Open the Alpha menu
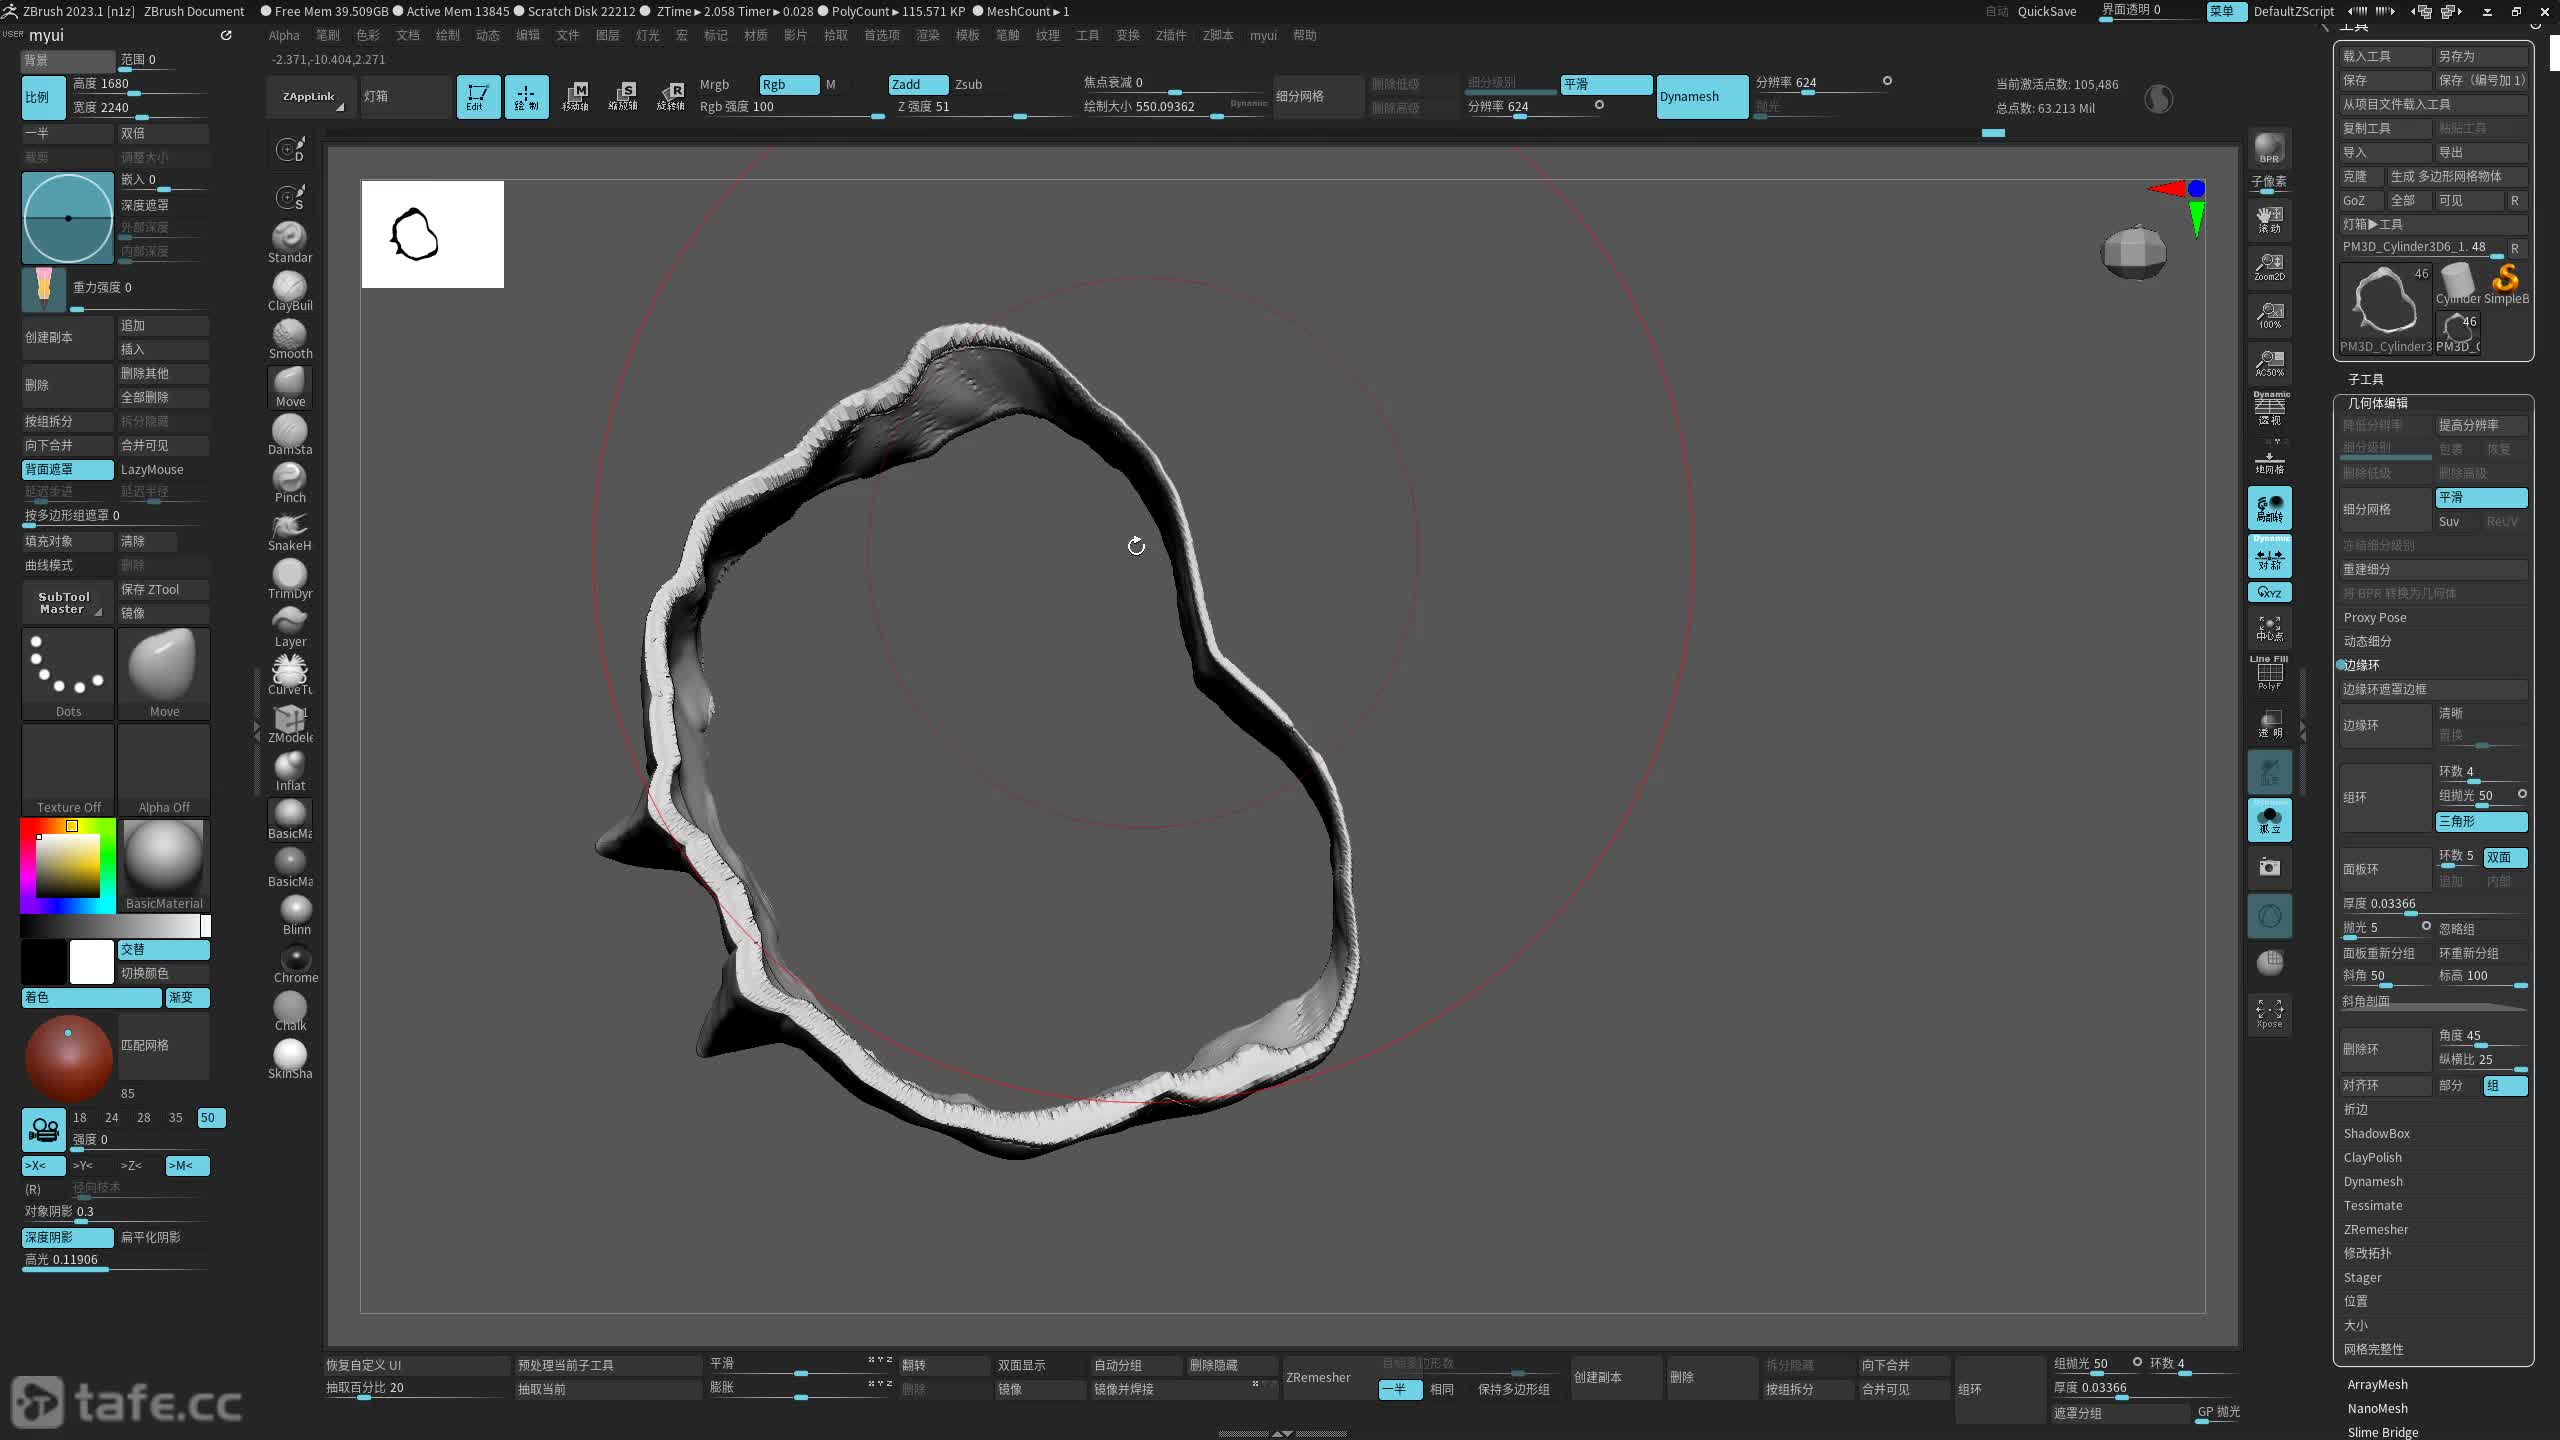 (284, 35)
